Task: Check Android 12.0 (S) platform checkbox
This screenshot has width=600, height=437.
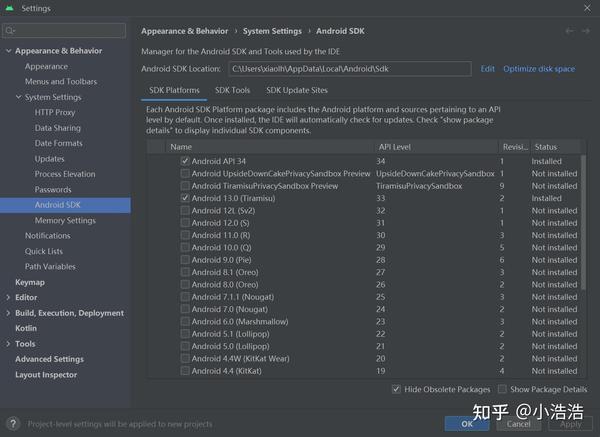Action: coord(185,223)
